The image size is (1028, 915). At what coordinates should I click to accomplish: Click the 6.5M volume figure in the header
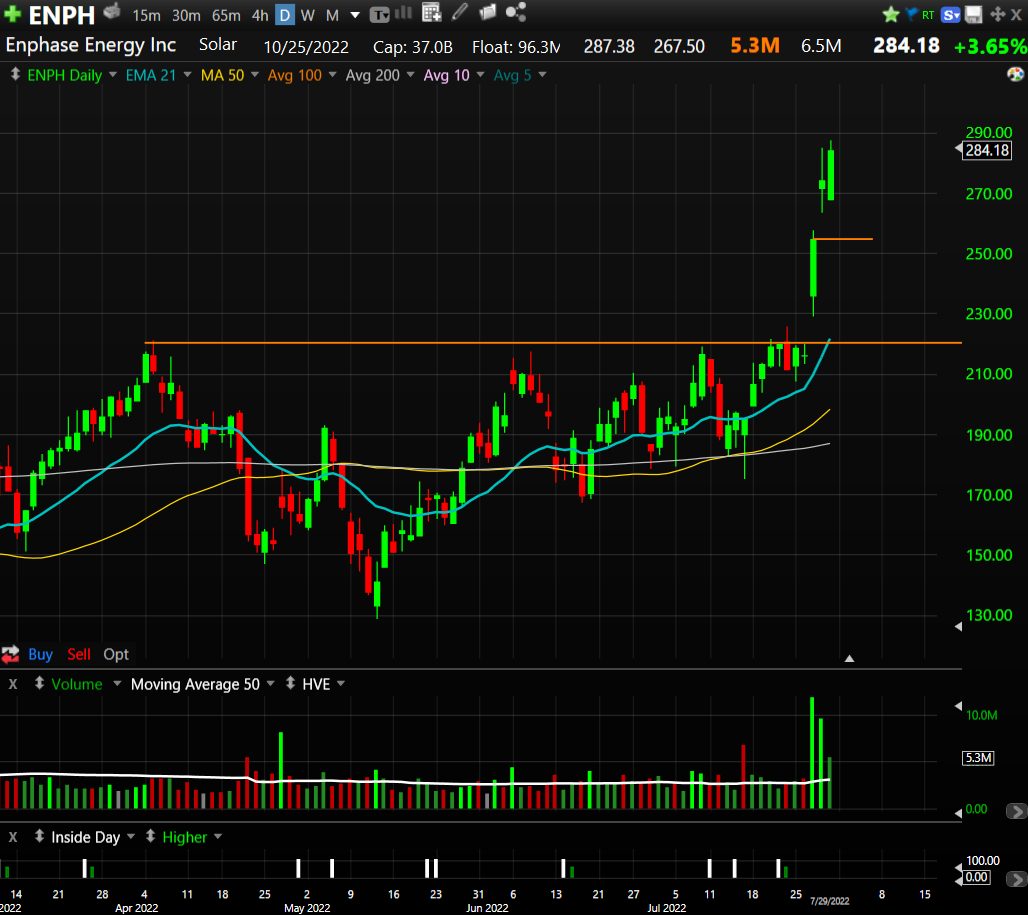click(x=821, y=46)
